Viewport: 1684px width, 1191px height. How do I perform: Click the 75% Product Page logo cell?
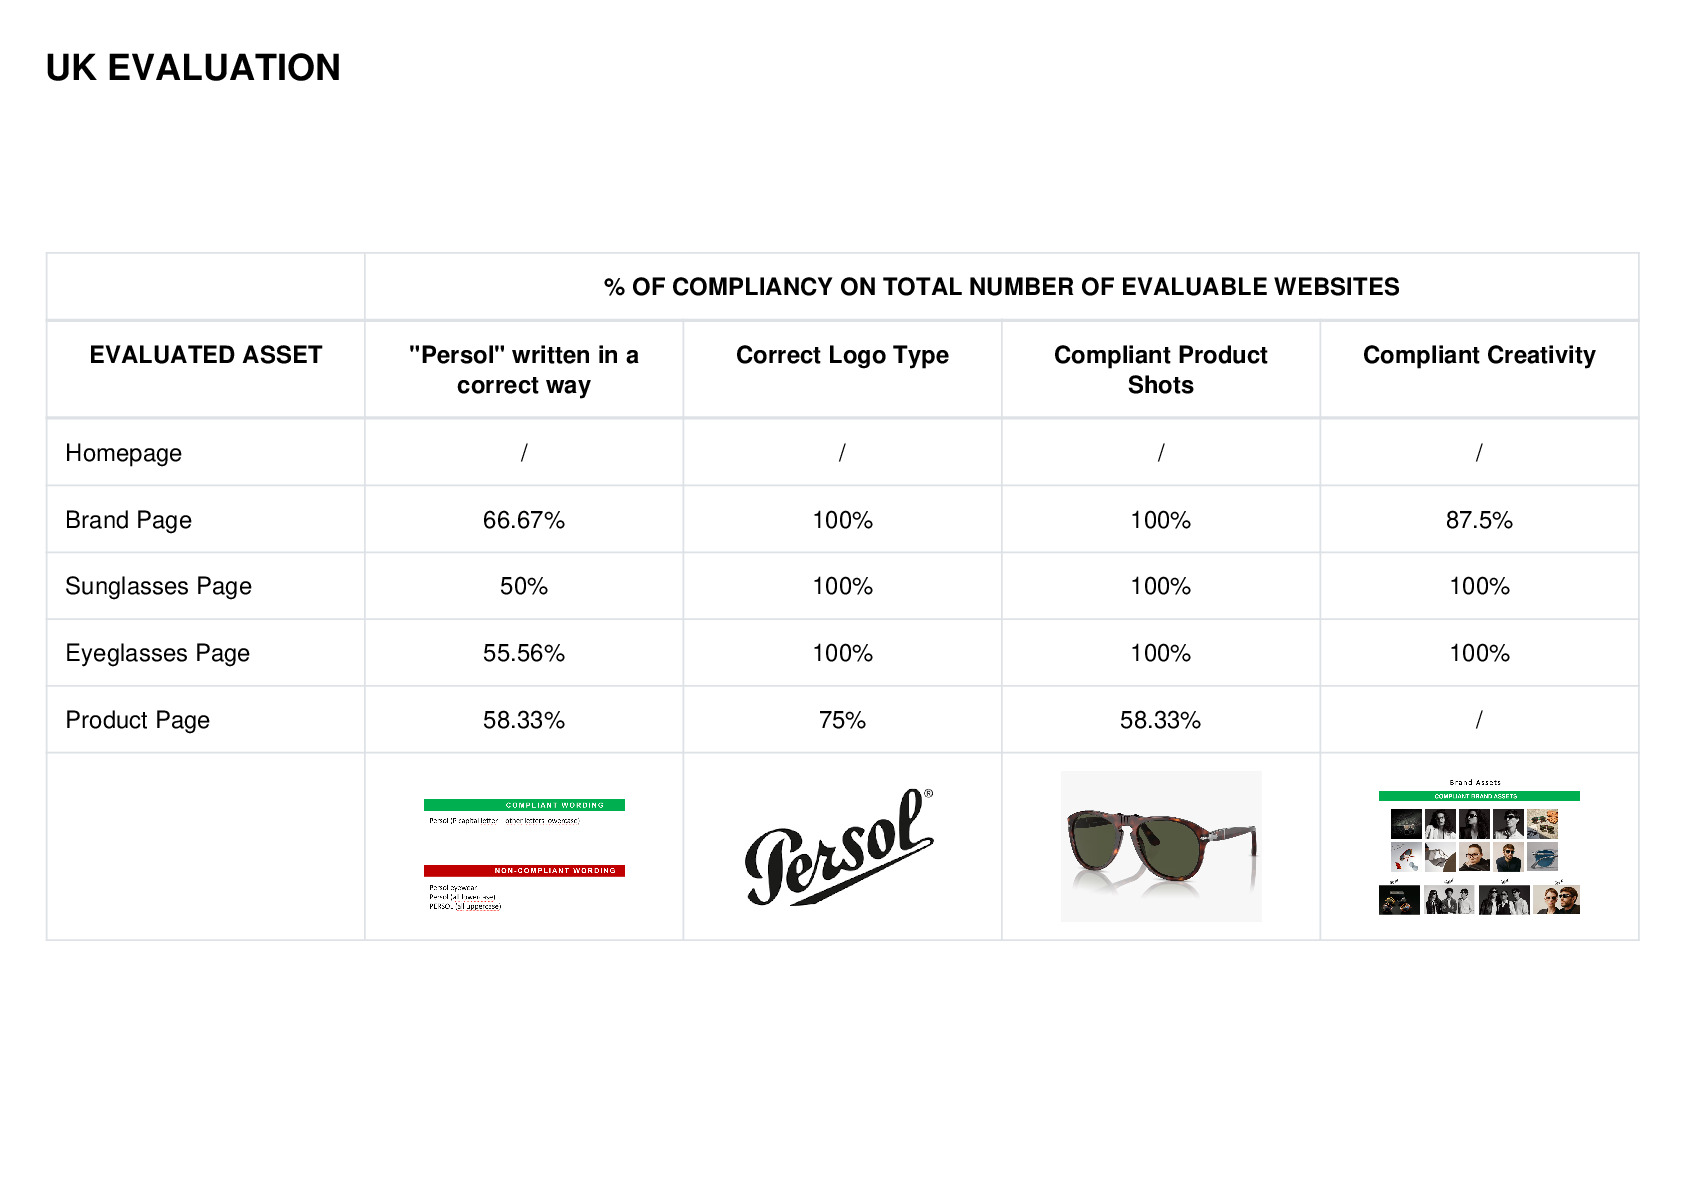pos(842,720)
